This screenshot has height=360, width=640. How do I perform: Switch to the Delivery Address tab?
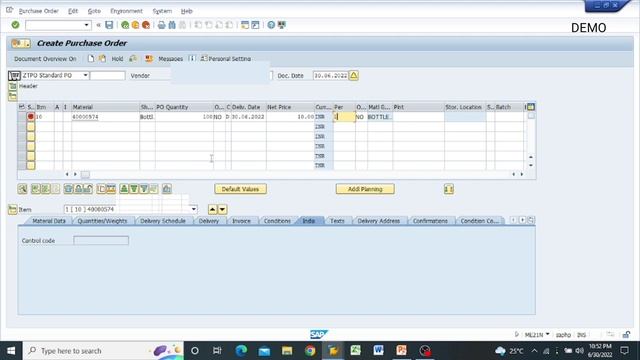pos(379,221)
